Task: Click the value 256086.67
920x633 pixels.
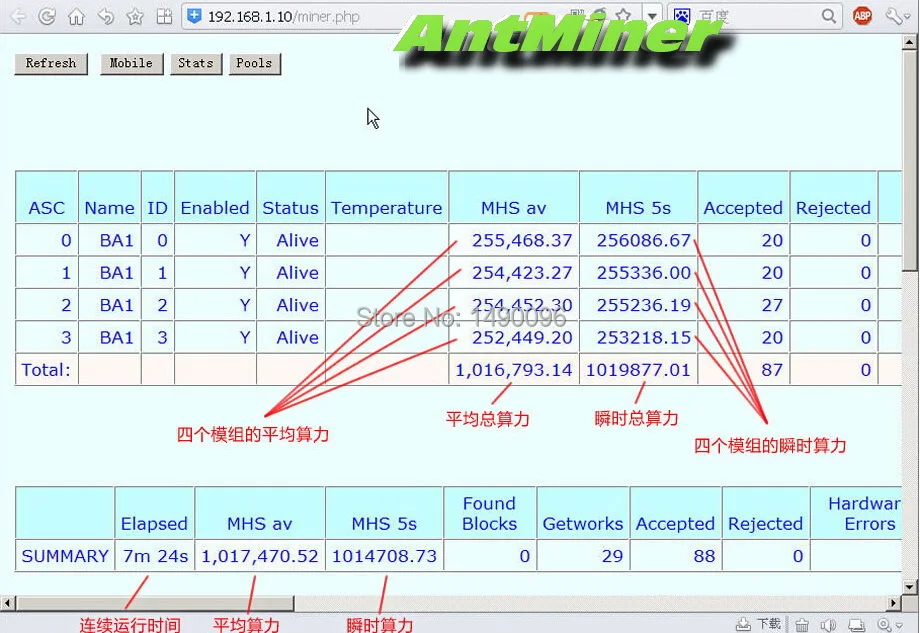Action: 644,240
